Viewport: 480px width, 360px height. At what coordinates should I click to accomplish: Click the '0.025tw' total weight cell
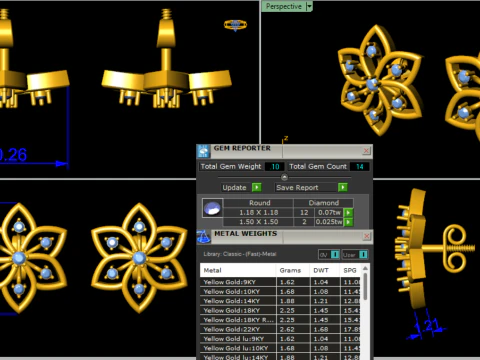tap(329, 222)
